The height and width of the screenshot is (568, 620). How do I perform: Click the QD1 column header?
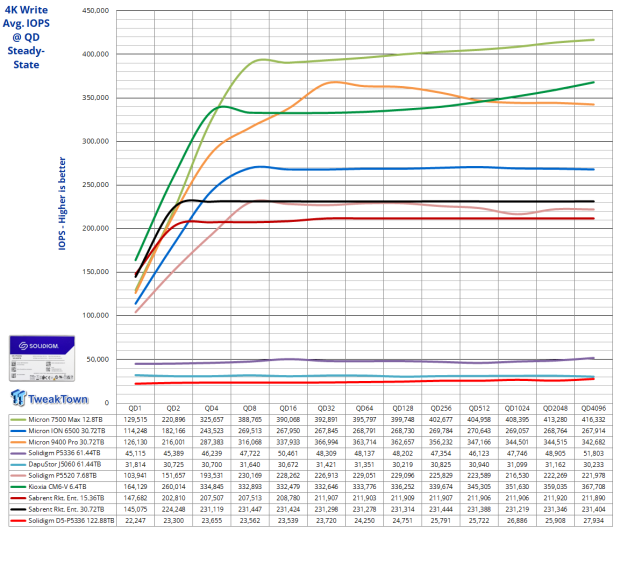(135, 408)
